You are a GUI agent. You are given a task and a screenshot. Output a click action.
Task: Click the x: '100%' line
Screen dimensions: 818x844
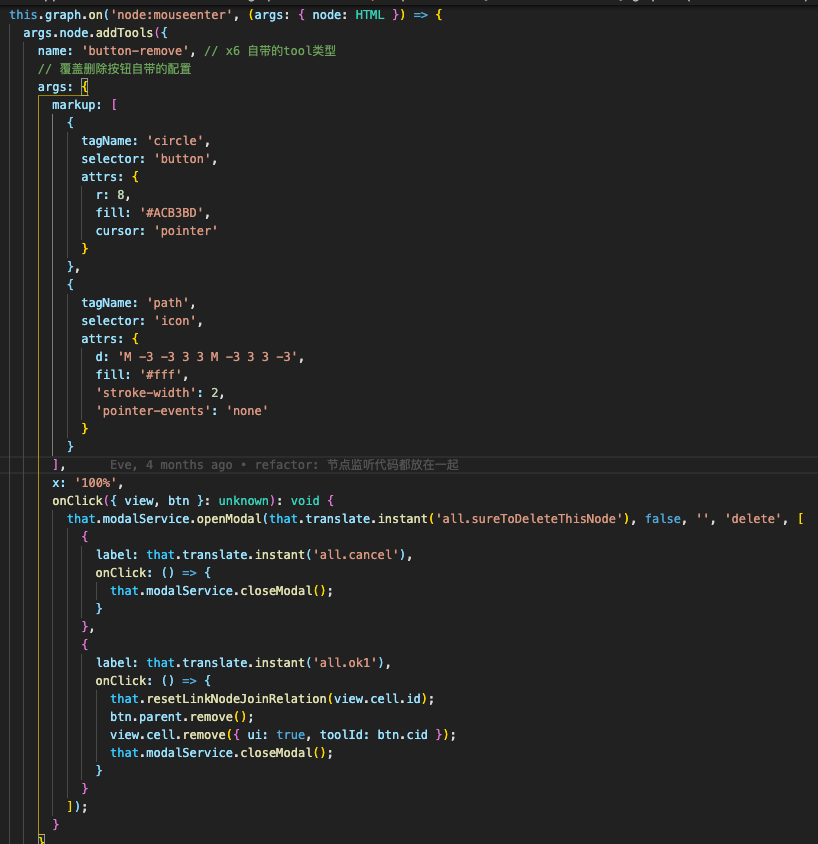pos(87,483)
